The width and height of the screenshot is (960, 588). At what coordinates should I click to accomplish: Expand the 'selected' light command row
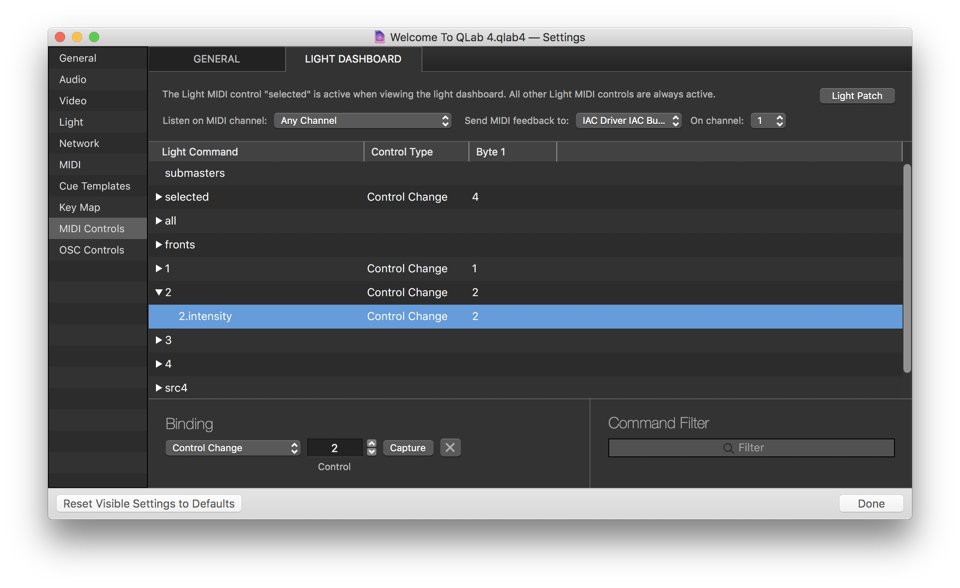coord(159,197)
